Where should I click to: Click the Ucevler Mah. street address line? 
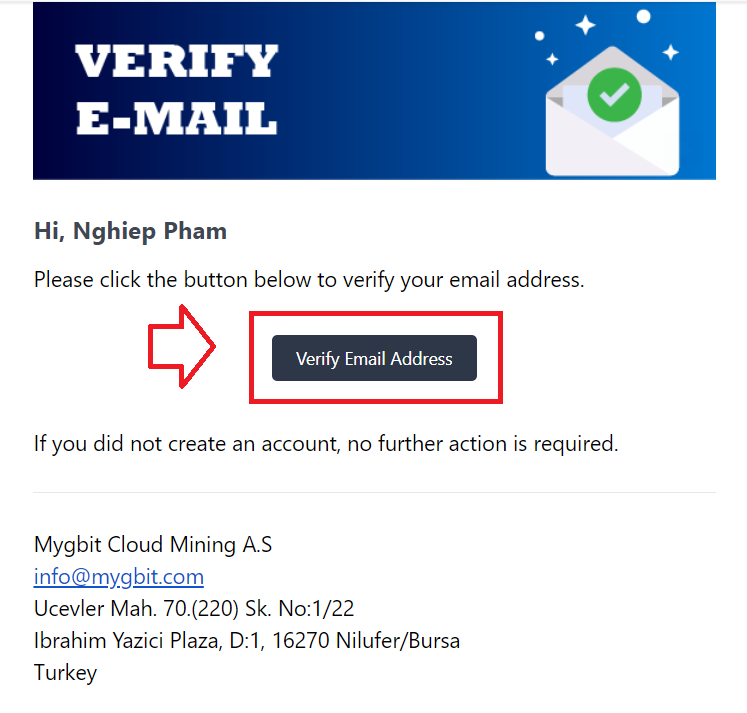[194, 609]
